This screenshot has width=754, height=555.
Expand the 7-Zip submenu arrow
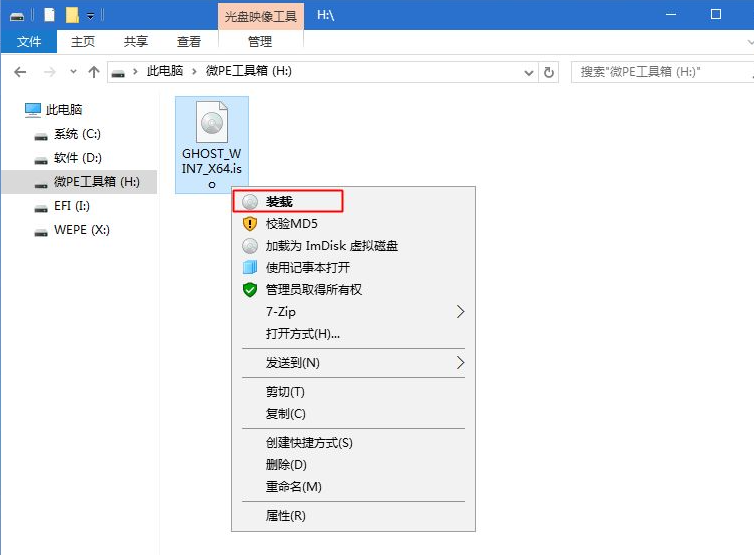(460, 312)
